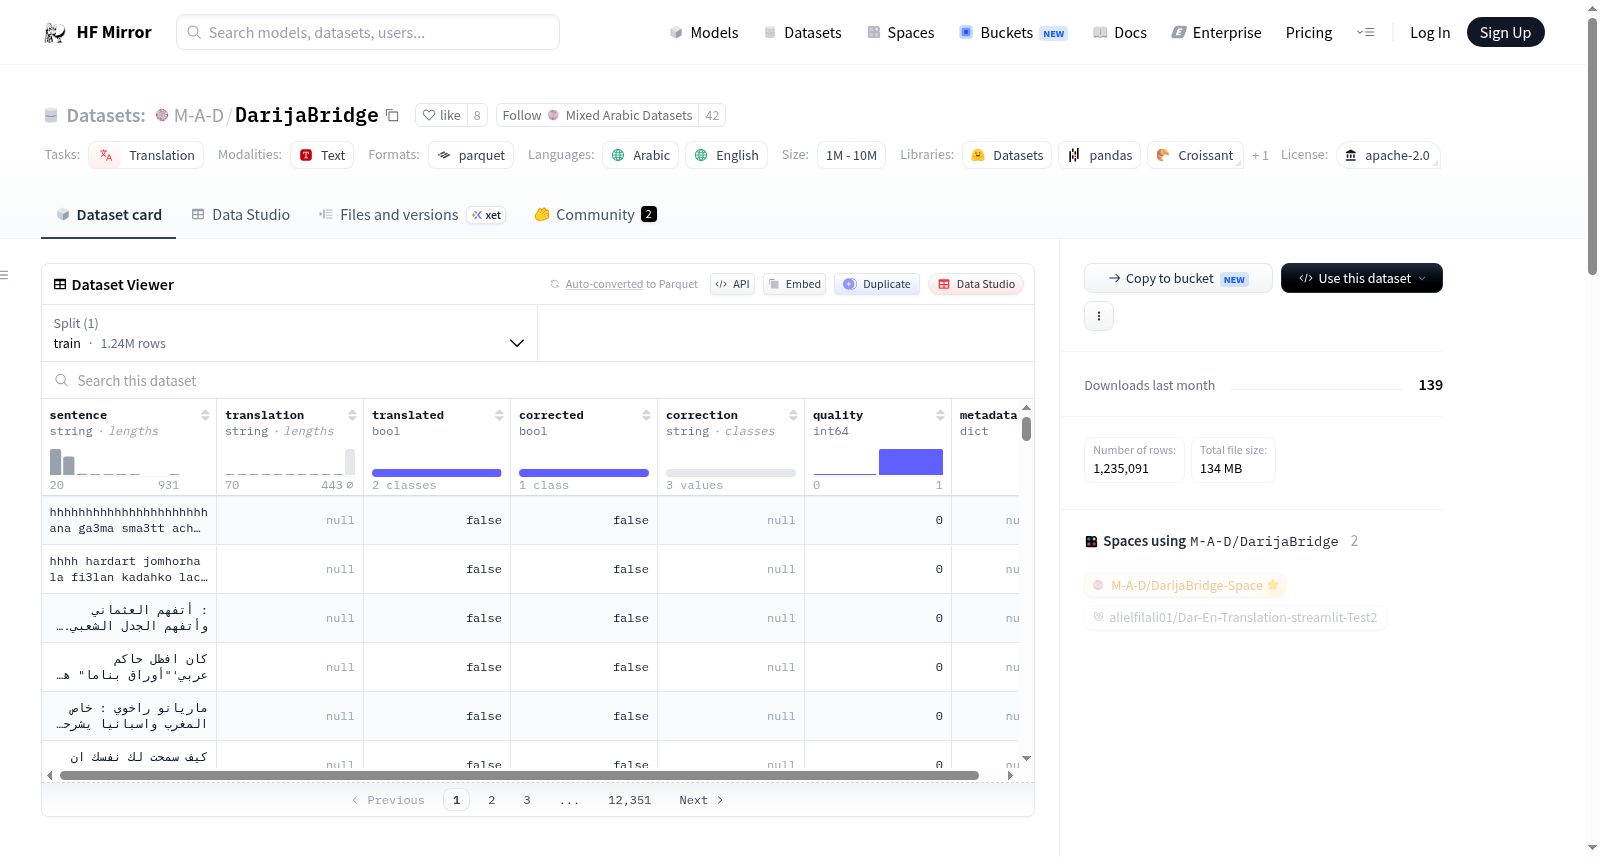Screen dimensions: 1600x857
Task: Open the Dataset card tab
Action: (x=108, y=214)
